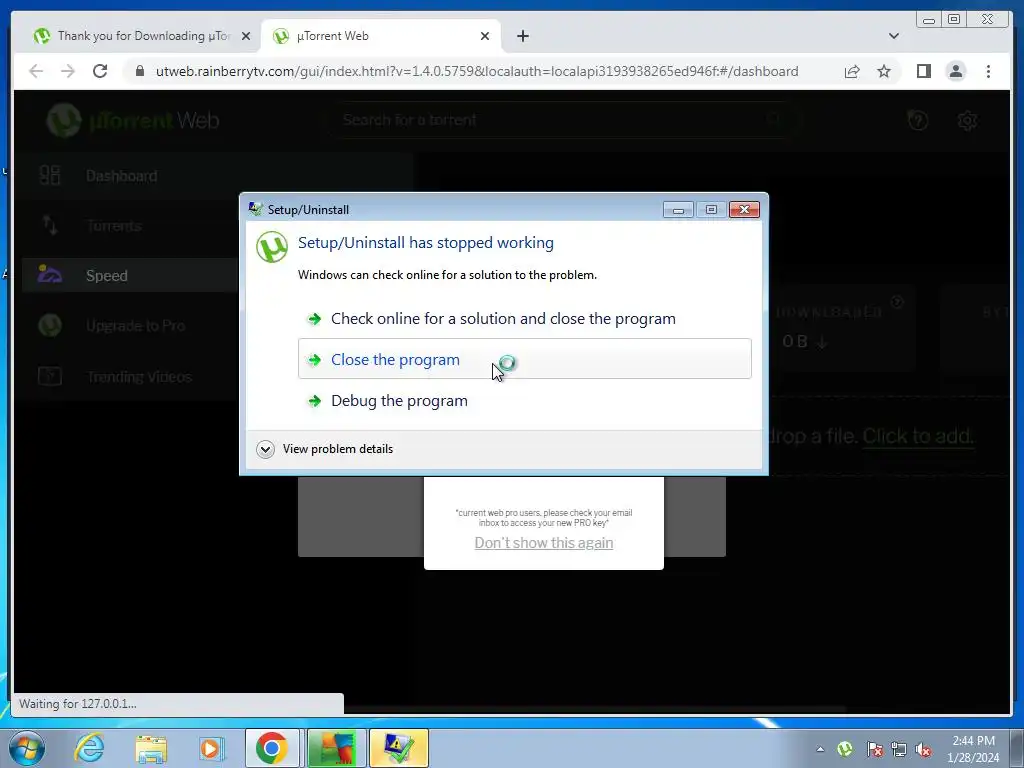Open uTorrent Web help question-mark icon
Screen dimensions: 1024x768
(x=918, y=120)
